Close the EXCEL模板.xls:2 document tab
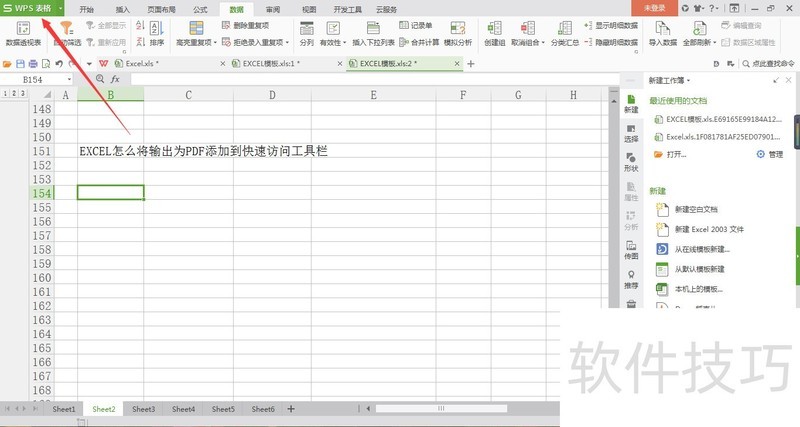 [457, 64]
